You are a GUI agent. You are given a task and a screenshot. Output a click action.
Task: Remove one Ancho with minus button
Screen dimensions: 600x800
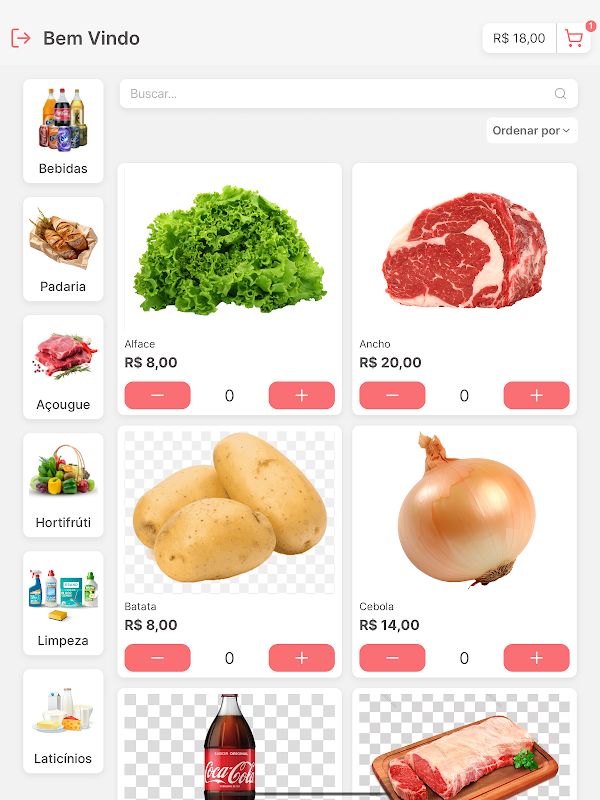(x=392, y=395)
